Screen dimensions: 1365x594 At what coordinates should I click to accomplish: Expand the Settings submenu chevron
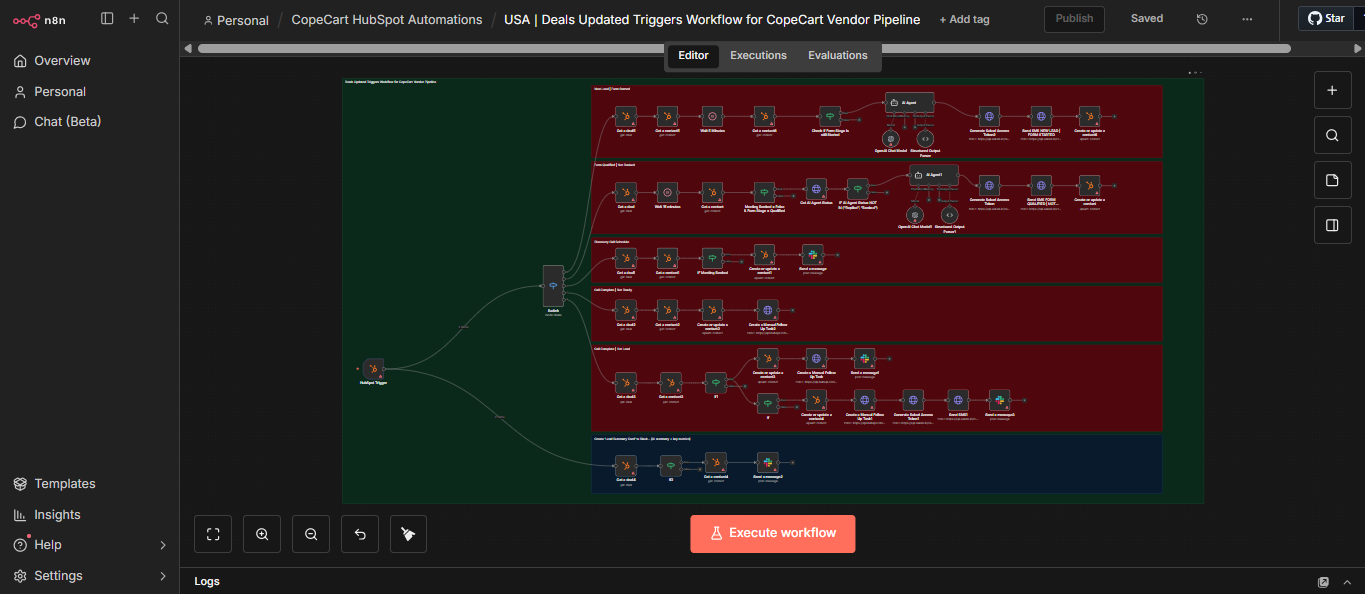click(163, 576)
